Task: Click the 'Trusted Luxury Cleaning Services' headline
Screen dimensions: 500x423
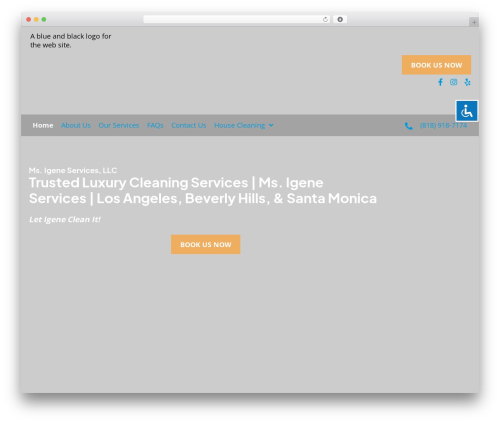Action: click(x=203, y=190)
